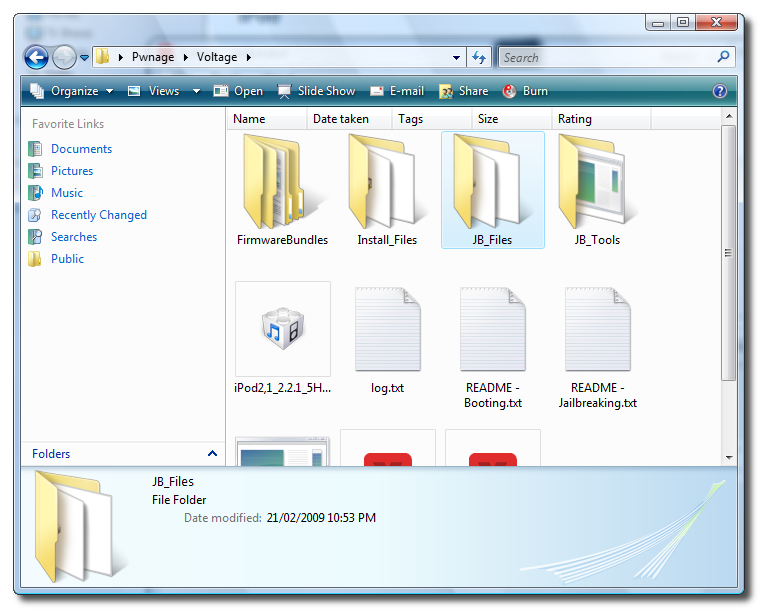
Task: Expand the Folders pane chevron
Action: click(x=212, y=453)
